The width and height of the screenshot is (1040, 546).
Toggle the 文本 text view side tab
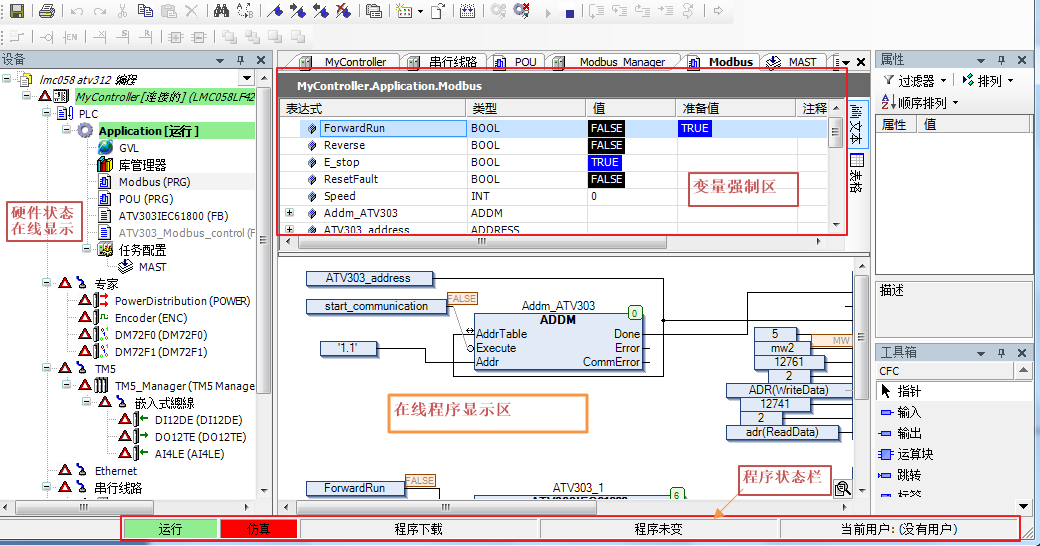857,122
